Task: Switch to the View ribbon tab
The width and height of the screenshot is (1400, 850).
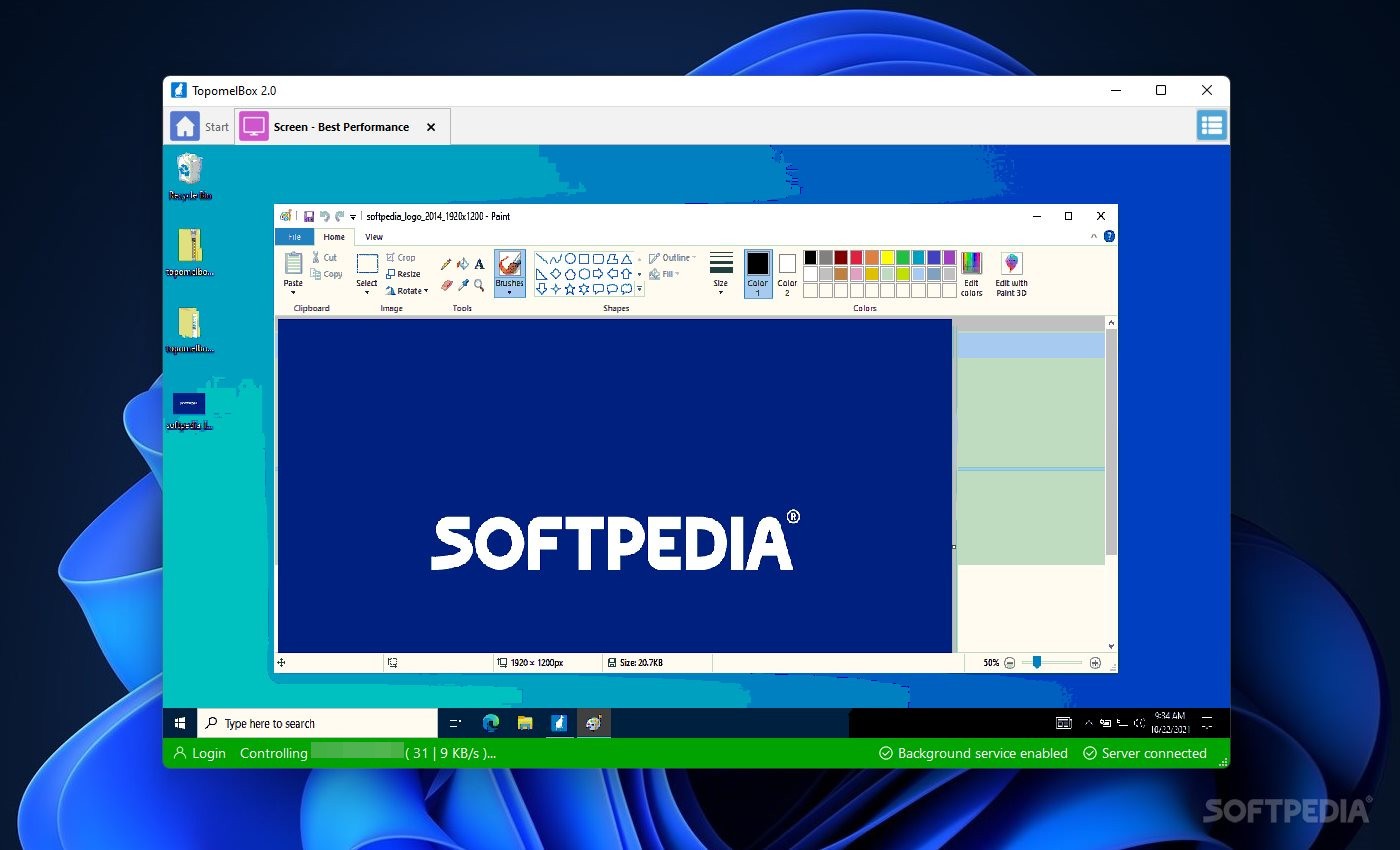Action: coord(374,237)
